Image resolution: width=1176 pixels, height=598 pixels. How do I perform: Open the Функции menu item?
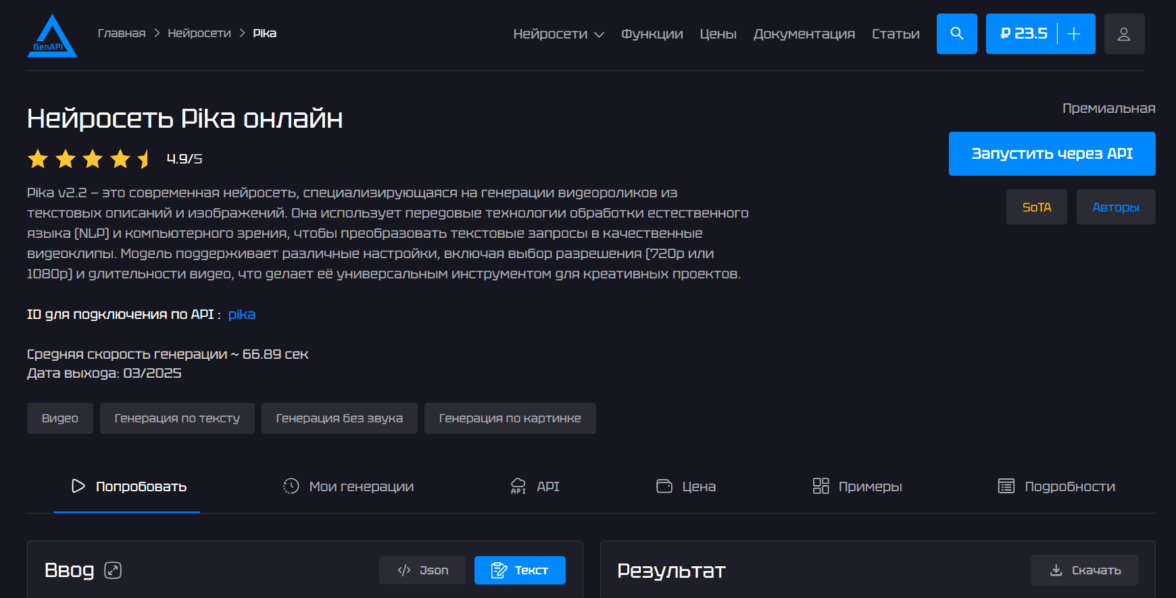(652, 34)
